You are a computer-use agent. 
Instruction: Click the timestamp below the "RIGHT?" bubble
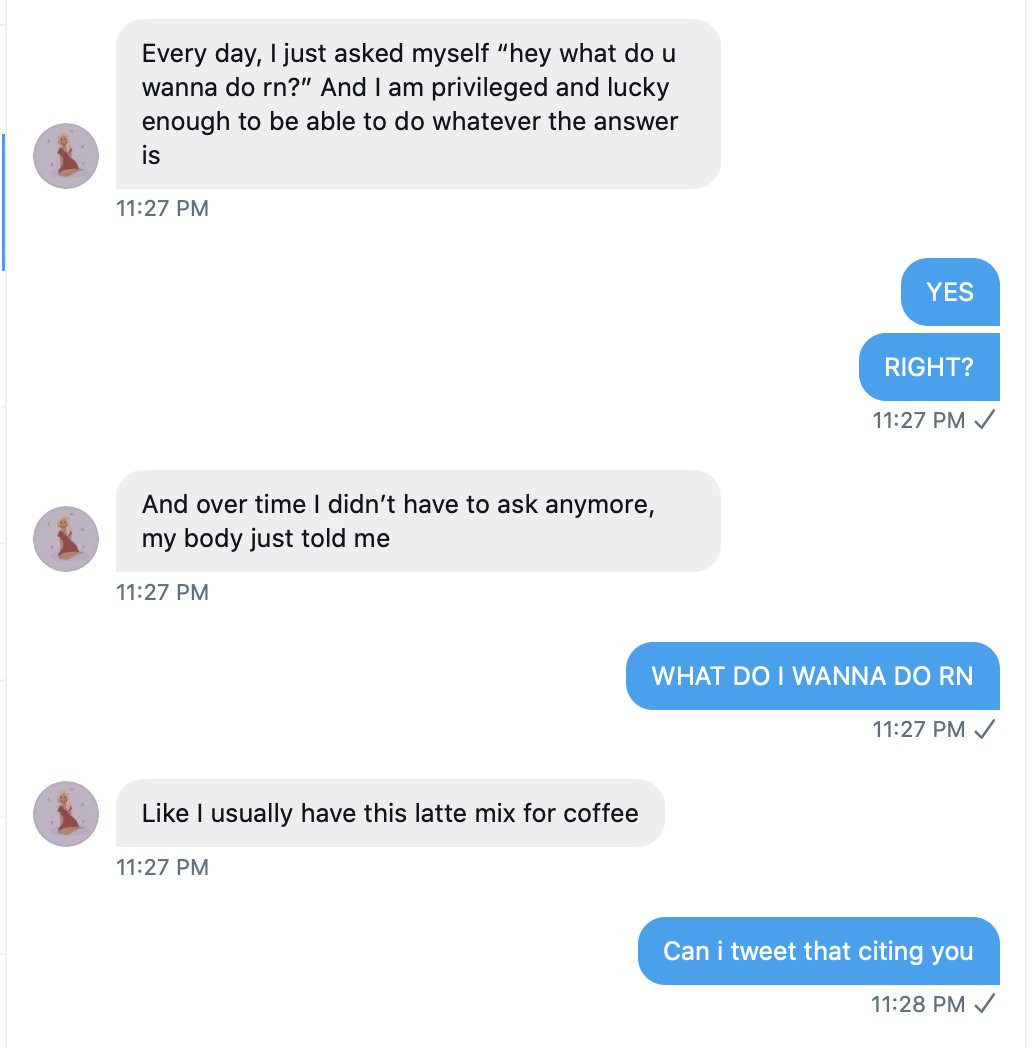pyautogui.click(x=918, y=420)
